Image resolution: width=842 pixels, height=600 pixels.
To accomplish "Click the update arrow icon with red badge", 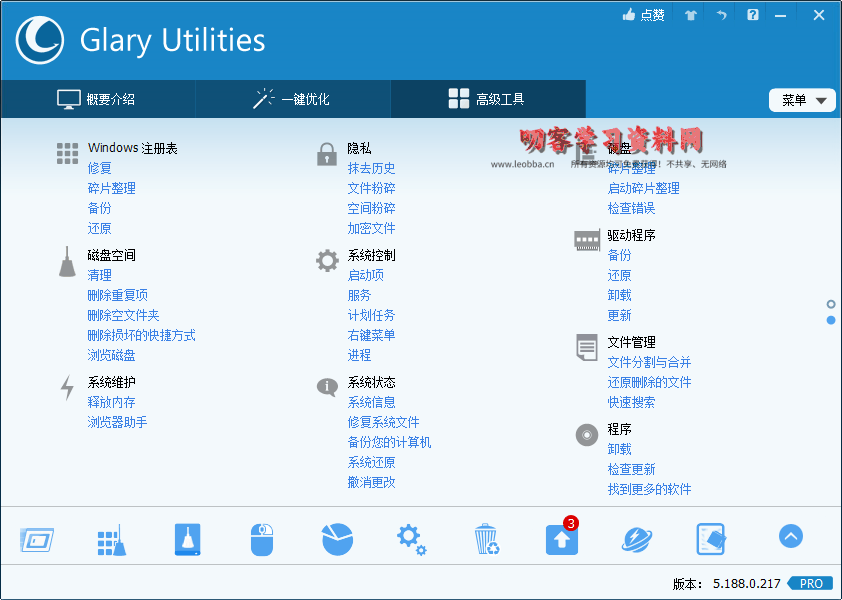I will click(561, 540).
